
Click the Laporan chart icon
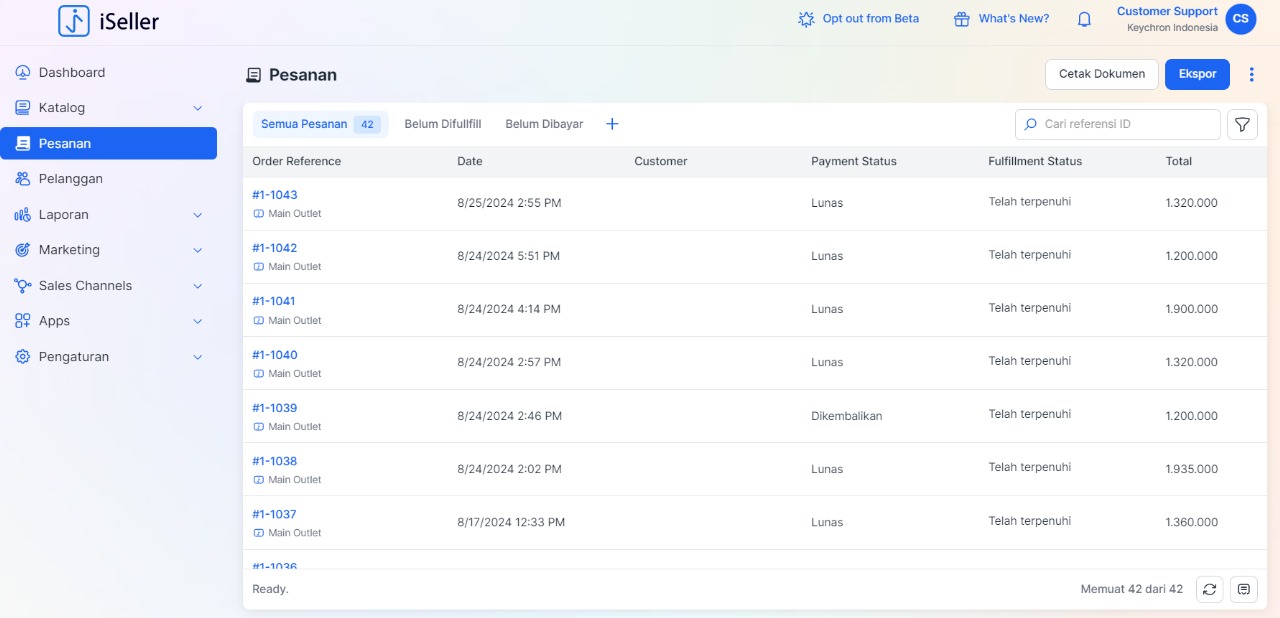[x=22, y=214]
